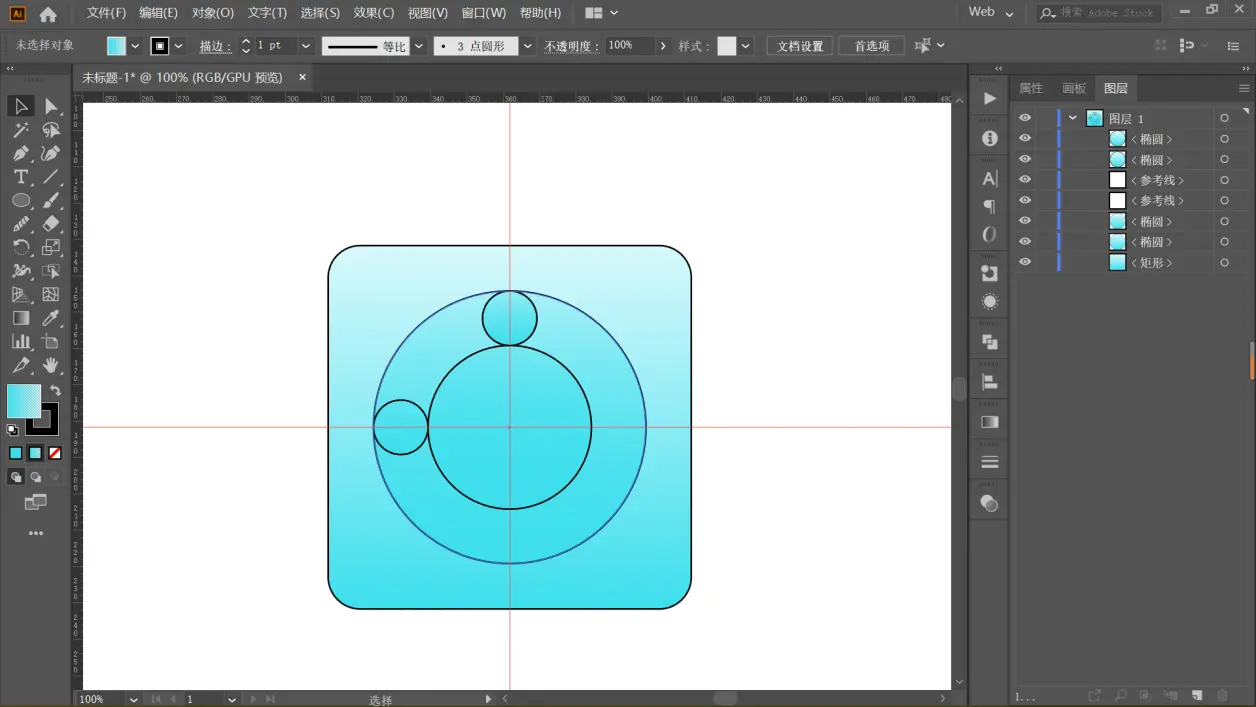The width and height of the screenshot is (1256, 707).
Task: Enable Draw Behind mode
Action: coord(36,477)
